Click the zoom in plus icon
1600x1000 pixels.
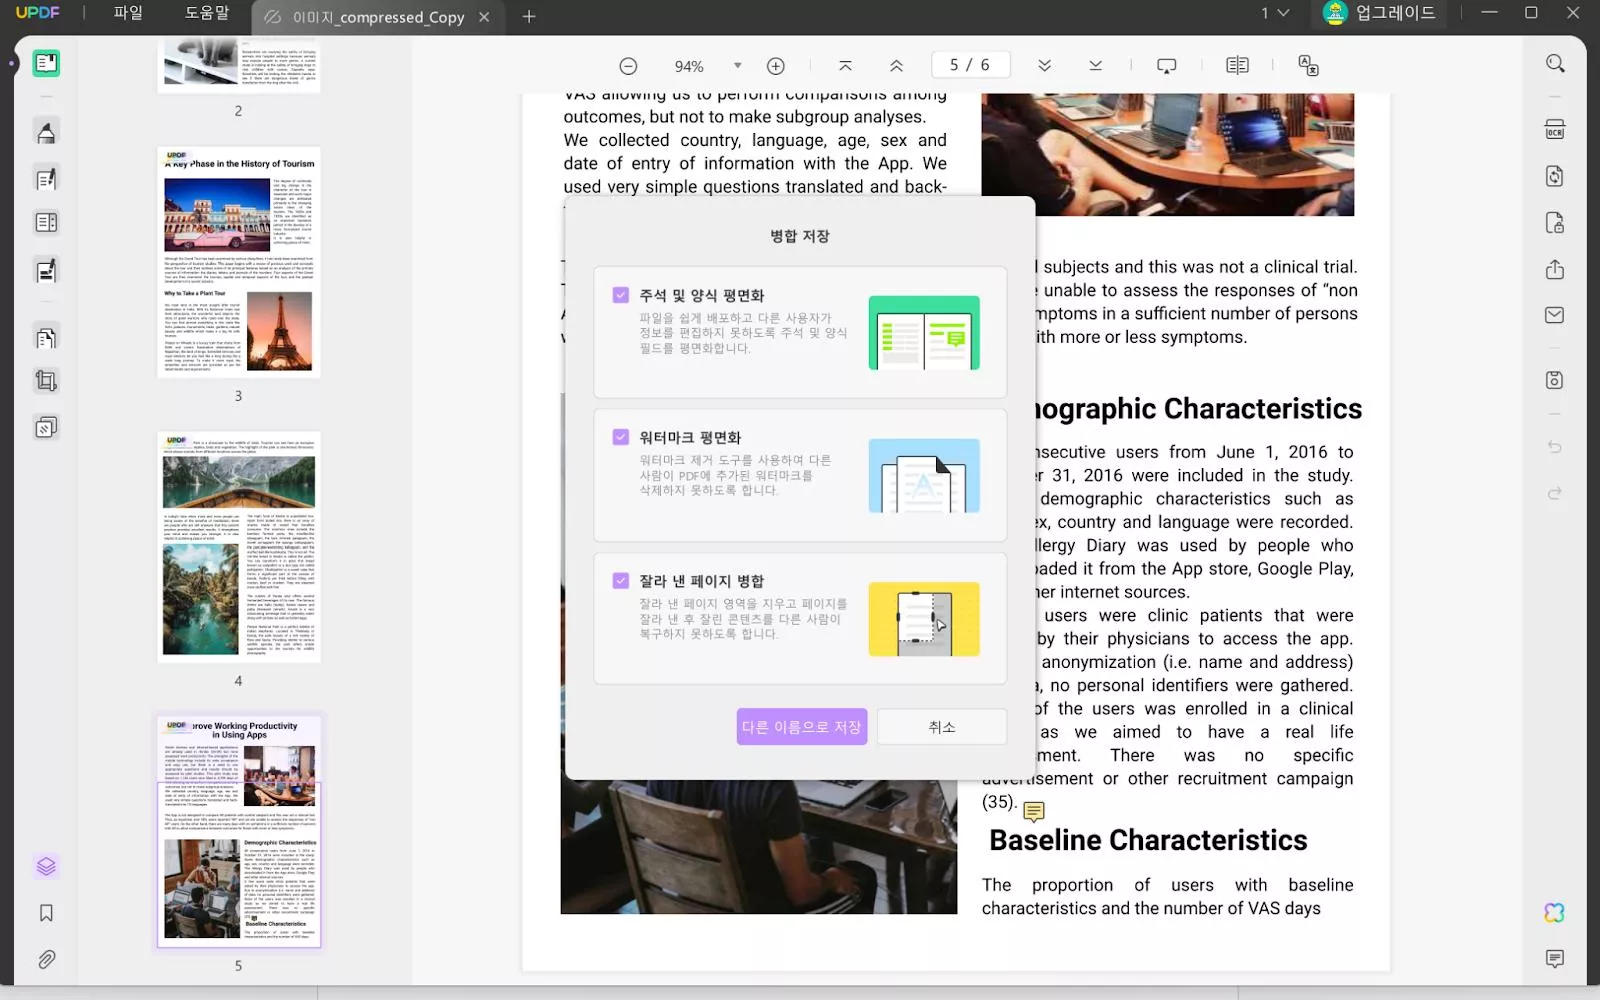click(x=775, y=66)
